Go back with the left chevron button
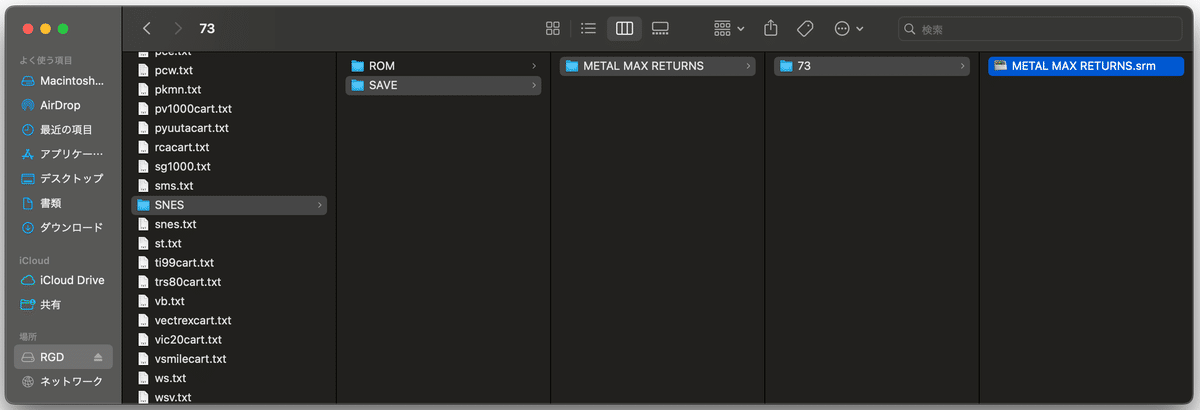The height and width of the screenshot is (410, 1200). coord(147,29)
